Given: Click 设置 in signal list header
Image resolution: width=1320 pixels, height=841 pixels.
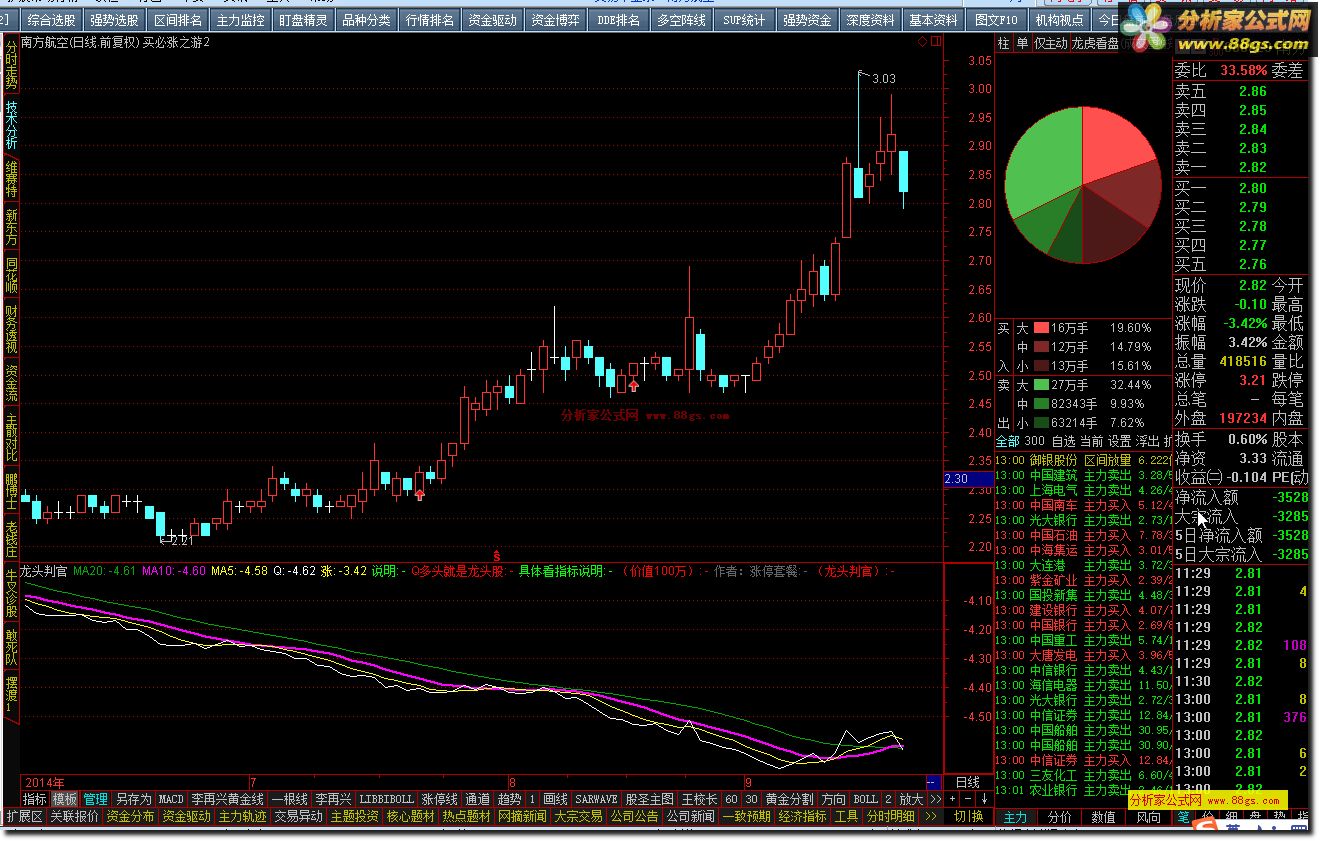Looking at the screenshot, I should [x=1119, y=441].
